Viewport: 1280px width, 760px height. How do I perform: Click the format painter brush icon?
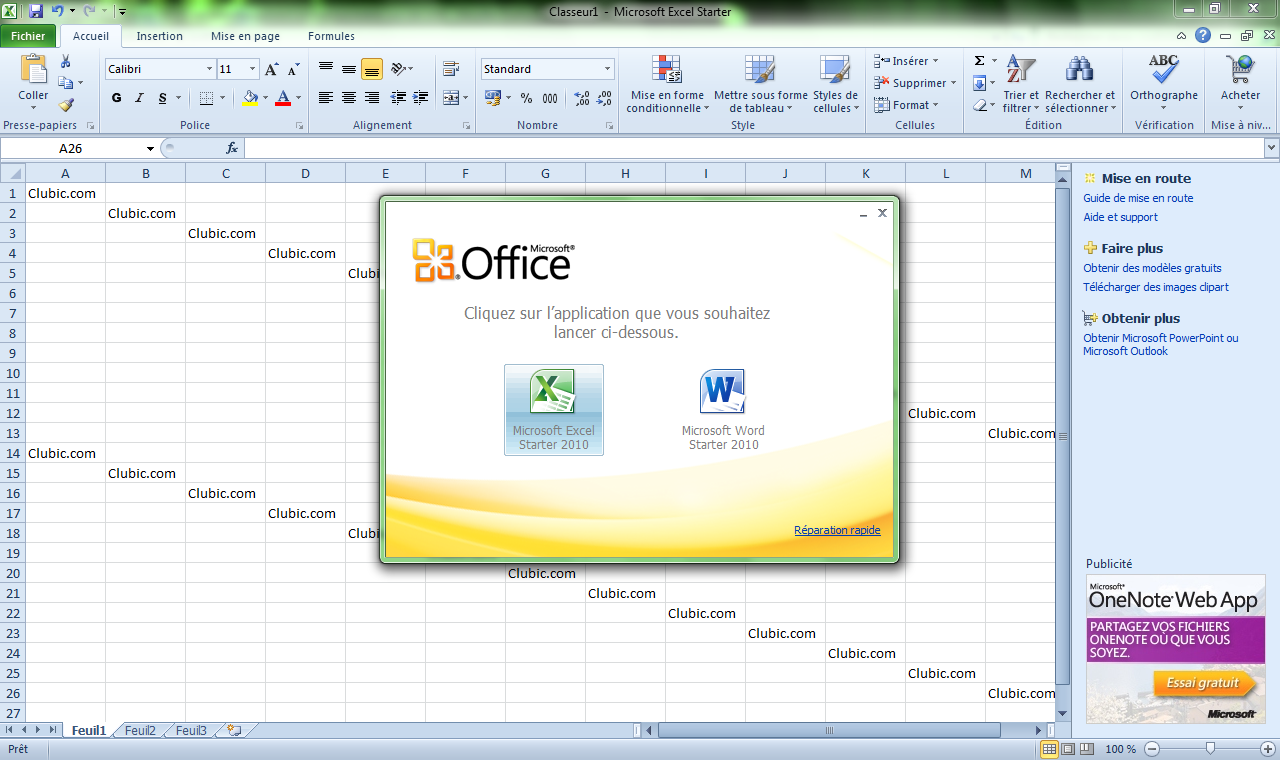pos(66,104)
